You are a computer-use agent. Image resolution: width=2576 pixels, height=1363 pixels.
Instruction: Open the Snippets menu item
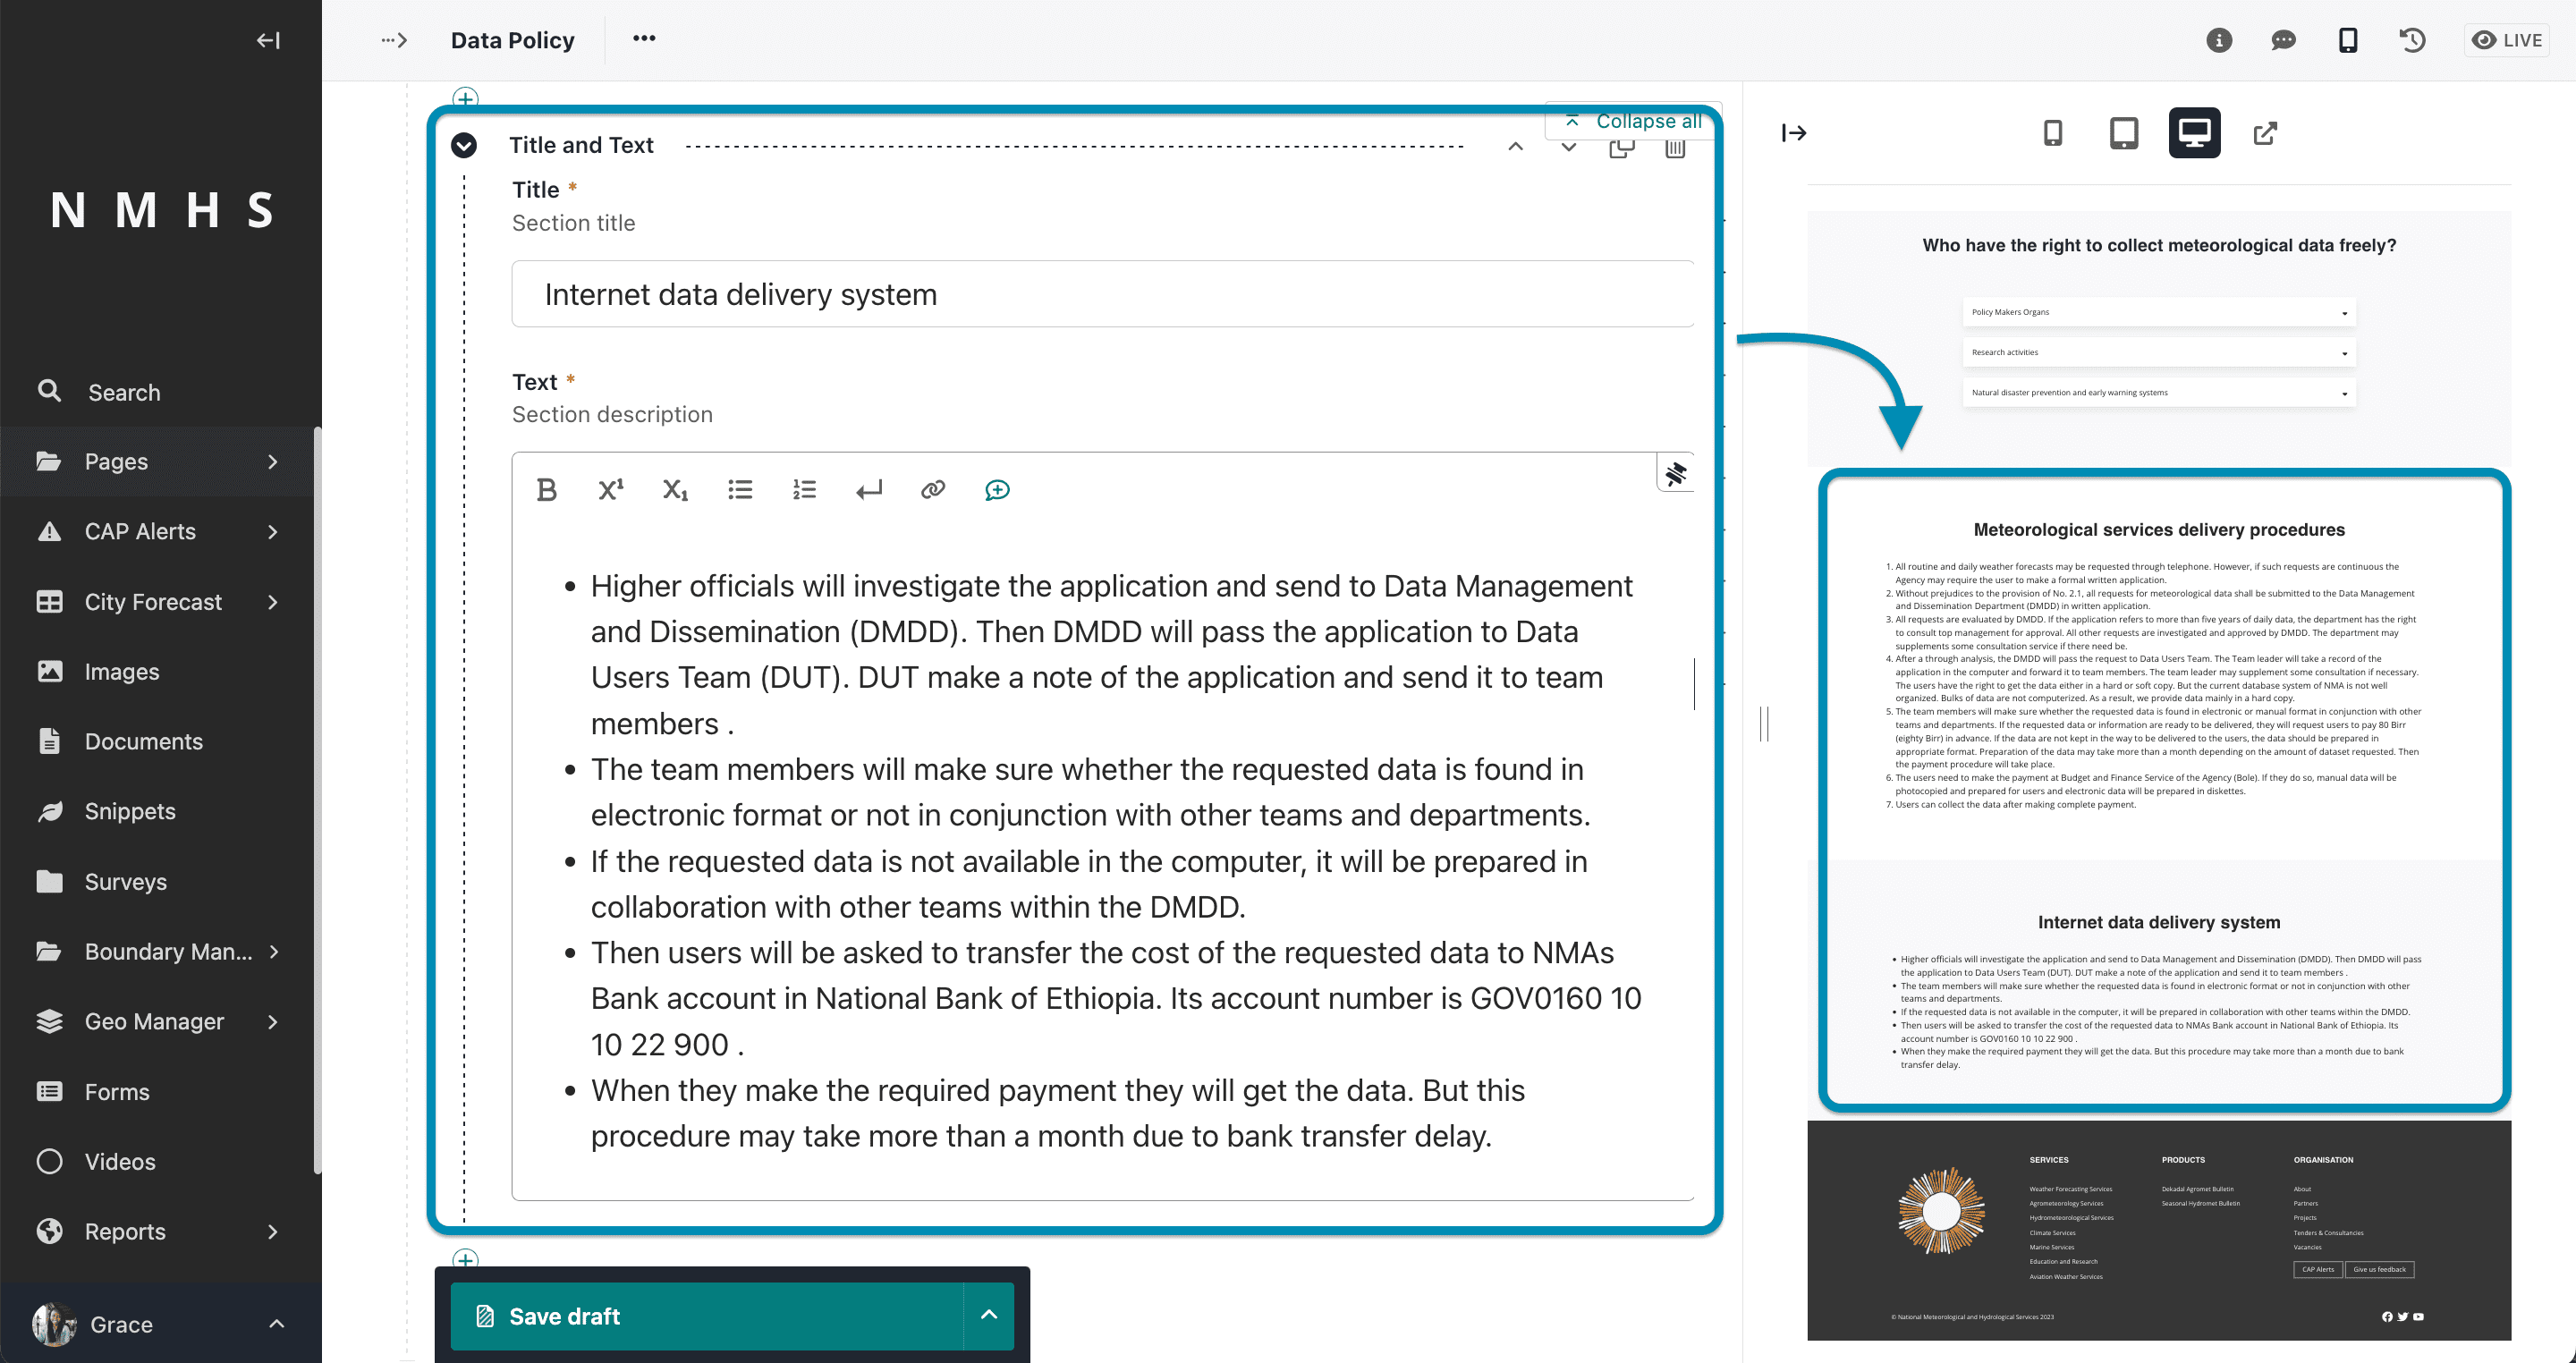click(x=130, y=811)
